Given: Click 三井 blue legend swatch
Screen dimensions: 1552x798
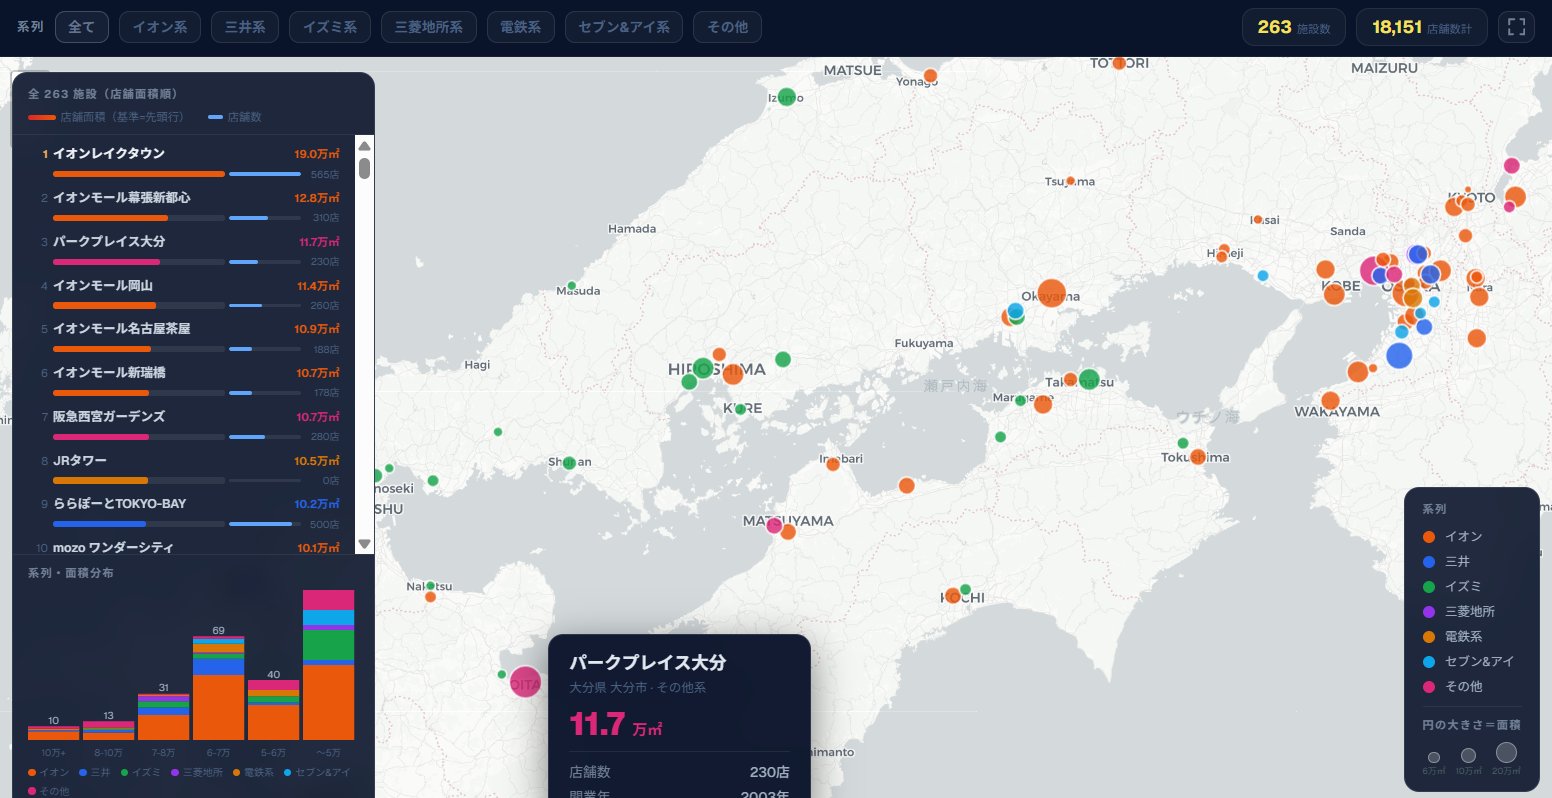Looking at the screenshot, I should [x=1428, y=562].
